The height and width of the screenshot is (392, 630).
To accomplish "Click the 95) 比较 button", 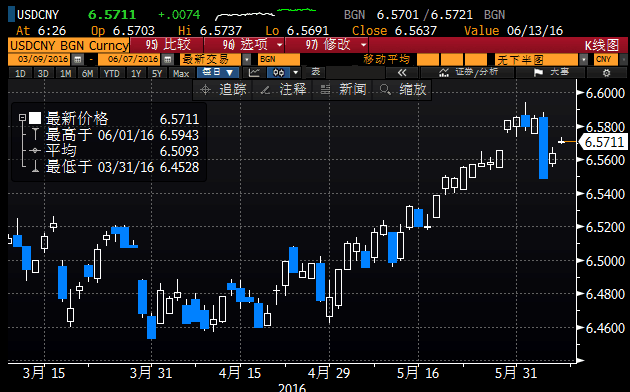I will (167, 45).
